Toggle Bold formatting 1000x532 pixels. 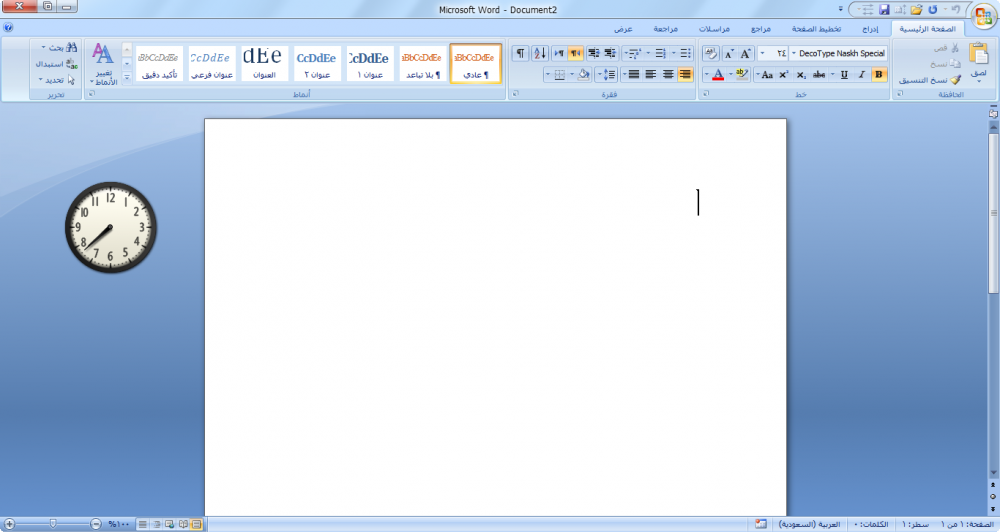(x=879, y=74)
